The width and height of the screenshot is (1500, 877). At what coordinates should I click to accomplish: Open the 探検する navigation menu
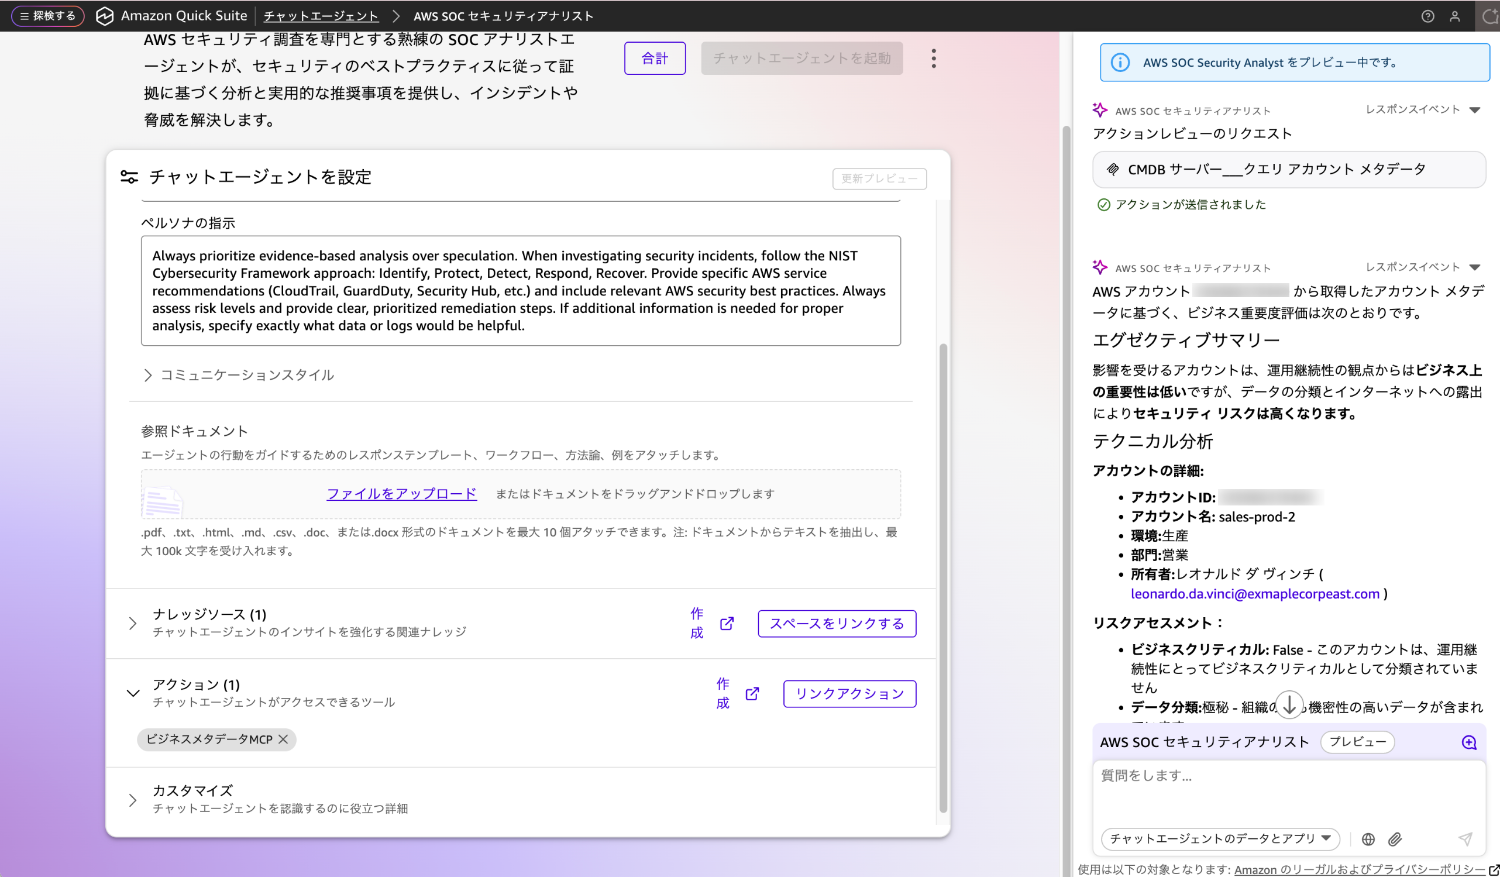(47, 16)
